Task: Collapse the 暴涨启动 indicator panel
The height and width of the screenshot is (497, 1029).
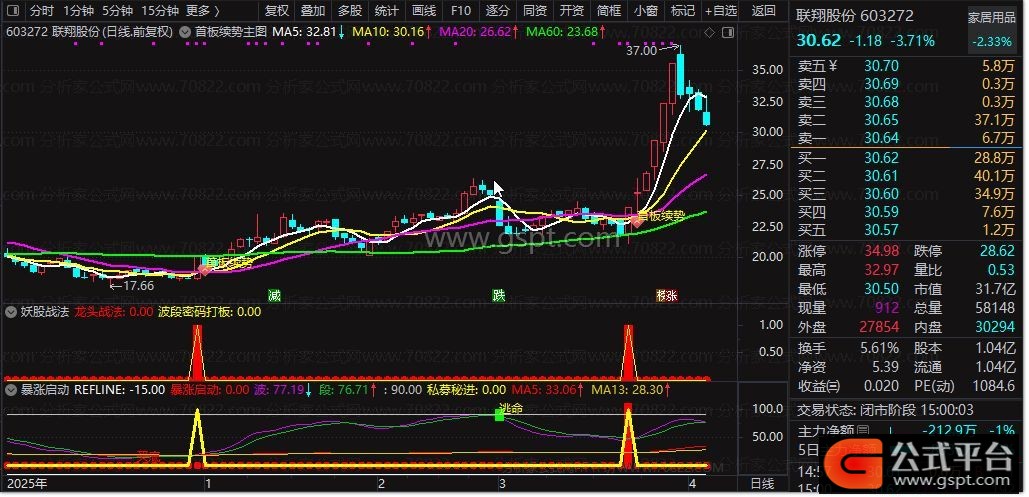Action: [x=11, y=390]
